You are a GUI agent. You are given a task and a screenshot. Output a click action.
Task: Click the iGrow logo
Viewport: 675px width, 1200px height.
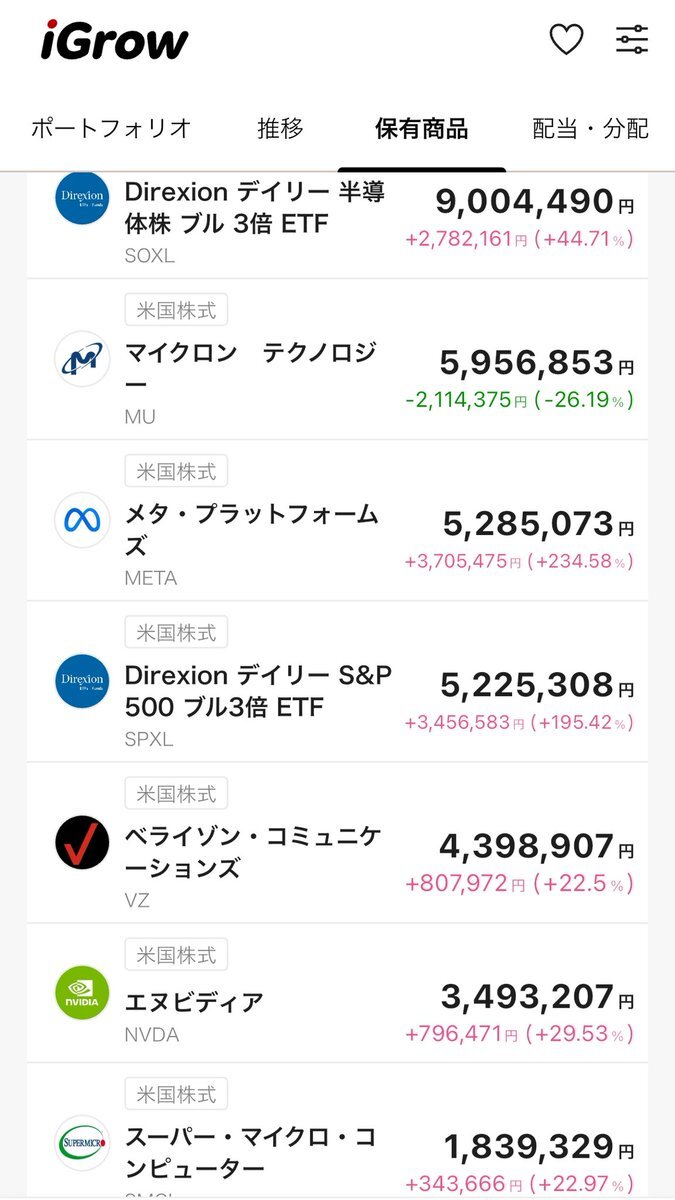(x=114, y=41)
